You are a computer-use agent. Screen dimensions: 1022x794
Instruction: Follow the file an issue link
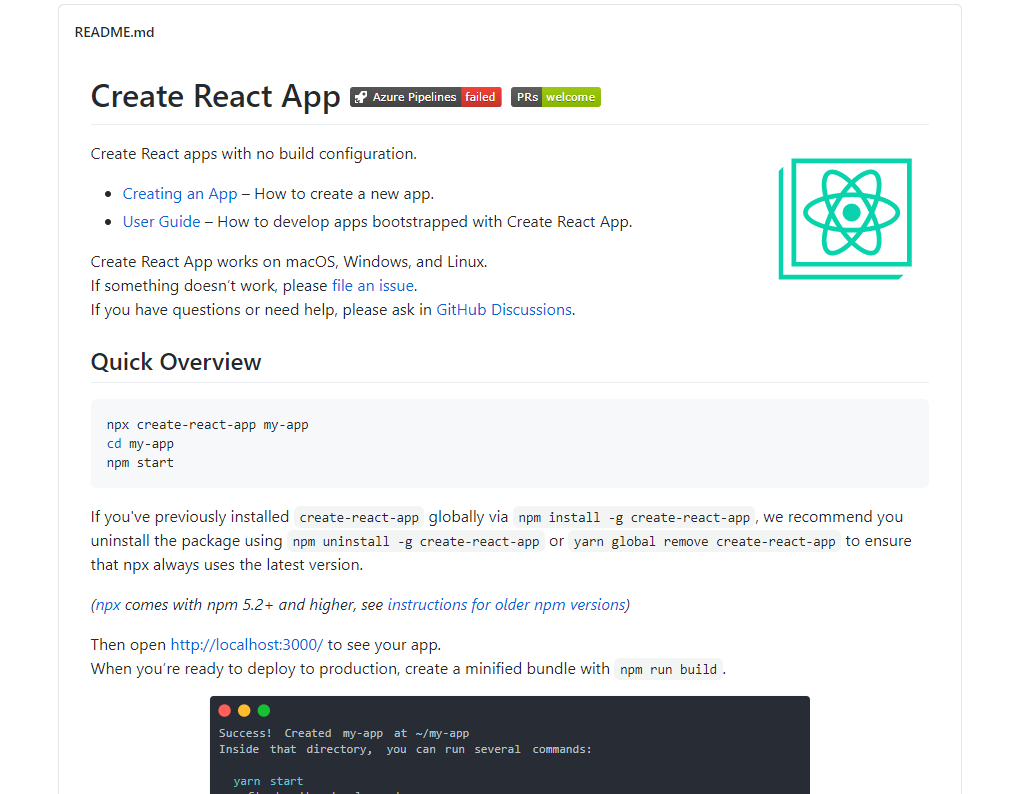pyautogui.click(x=373, y=286)
